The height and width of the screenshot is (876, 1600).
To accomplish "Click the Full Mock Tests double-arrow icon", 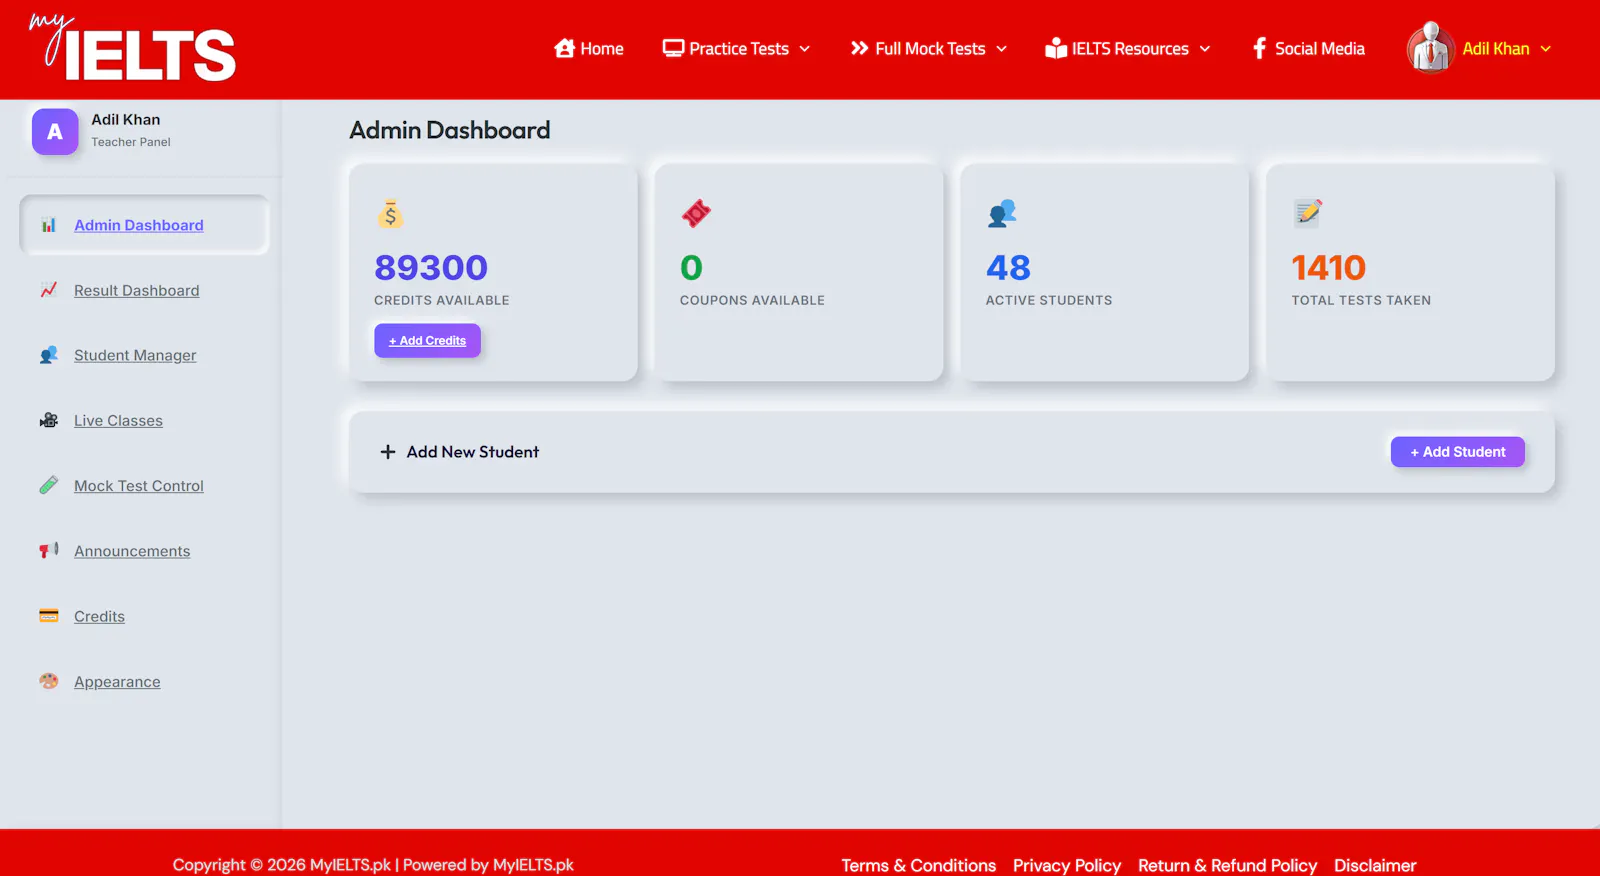I will (859, 48).
